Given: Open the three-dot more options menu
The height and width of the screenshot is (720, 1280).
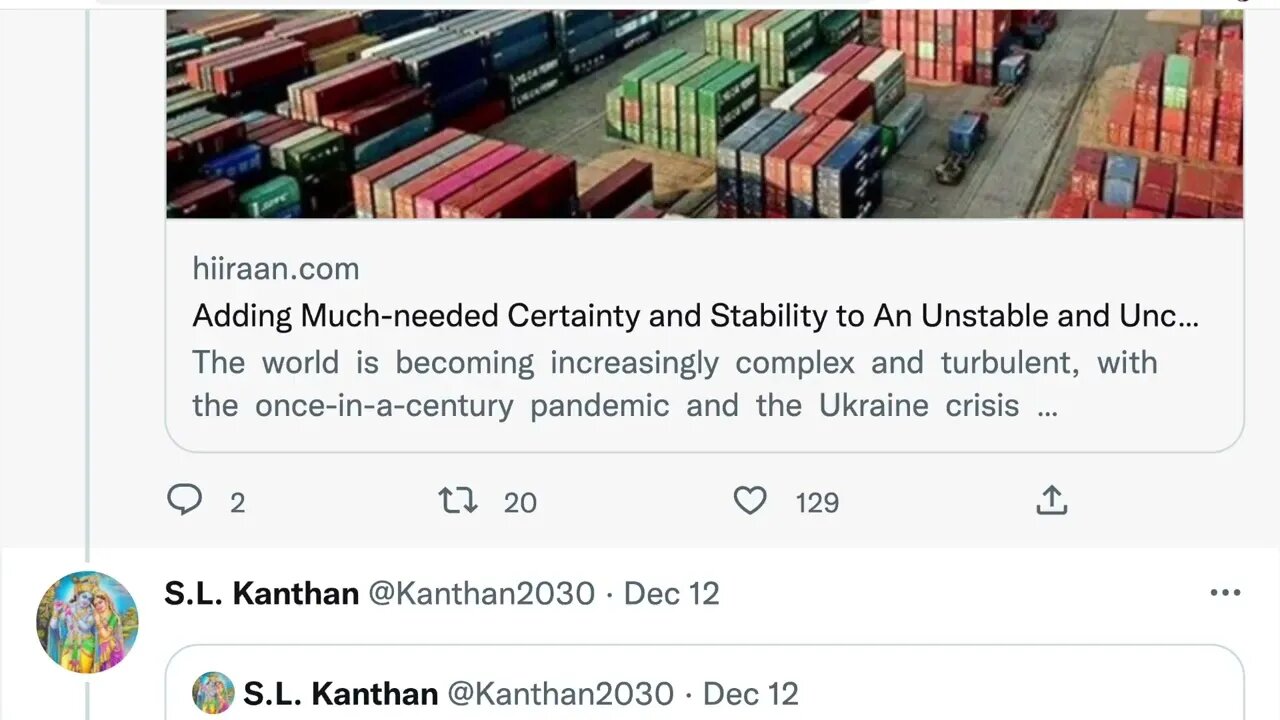Looking at the screenshot, I should point(1224,593).
